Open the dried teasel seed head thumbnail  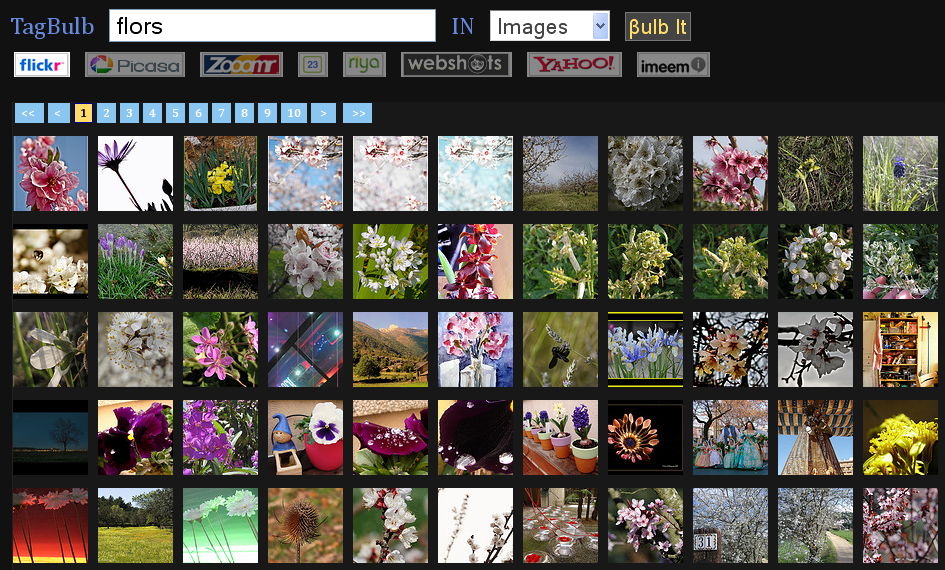(x=306, y=525)
